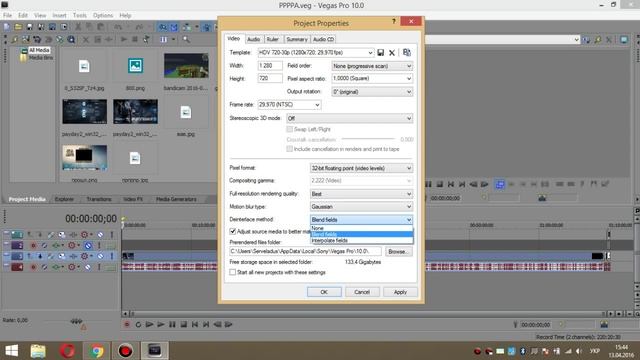Check Start all new projects with these settings
This screenshot has height=360, width=640.
pyautogui.click(x=233, y=272)
